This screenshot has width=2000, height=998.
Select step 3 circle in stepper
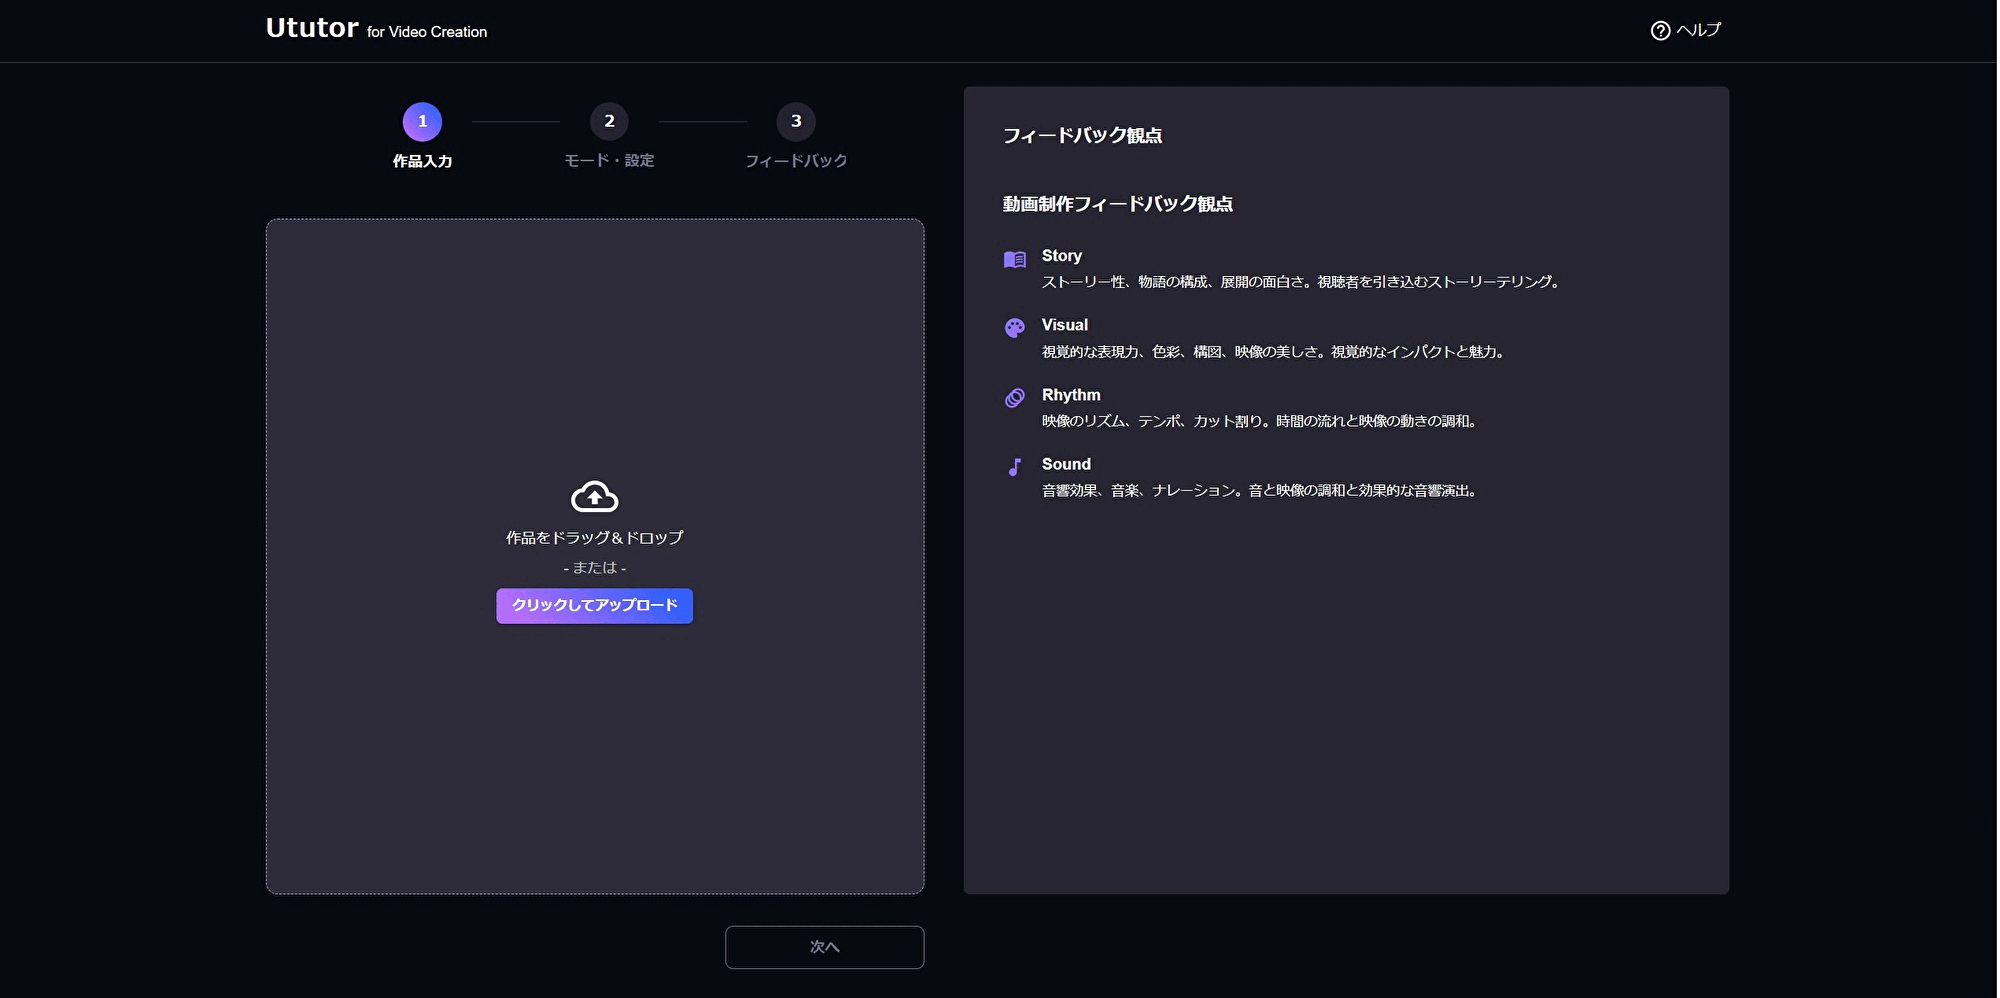coord(796,122)
